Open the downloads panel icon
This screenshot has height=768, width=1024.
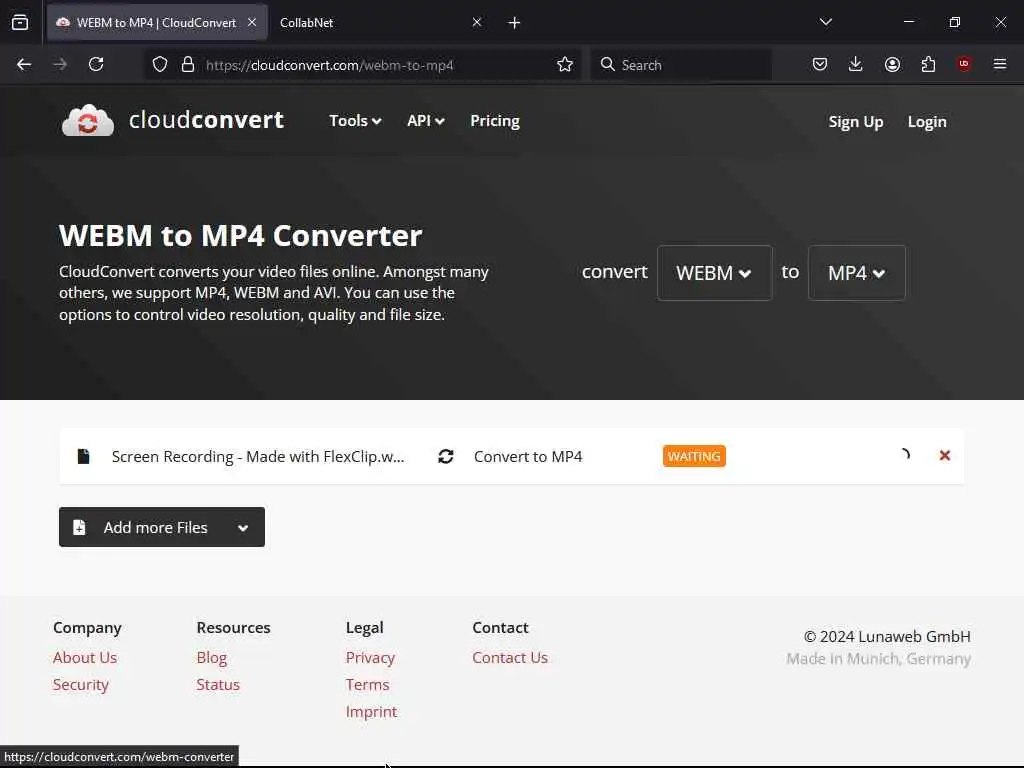(856, 64)
